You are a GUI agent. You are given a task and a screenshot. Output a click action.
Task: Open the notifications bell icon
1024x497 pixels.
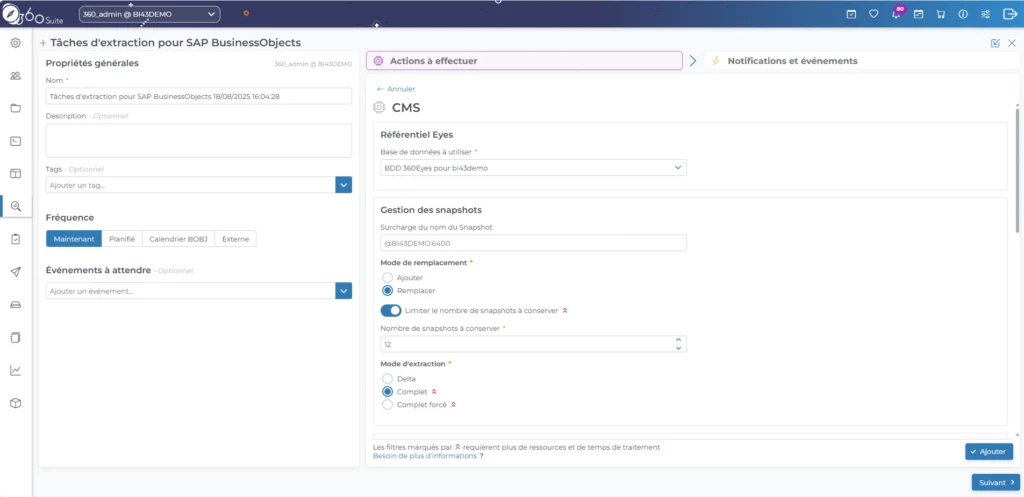896,14
